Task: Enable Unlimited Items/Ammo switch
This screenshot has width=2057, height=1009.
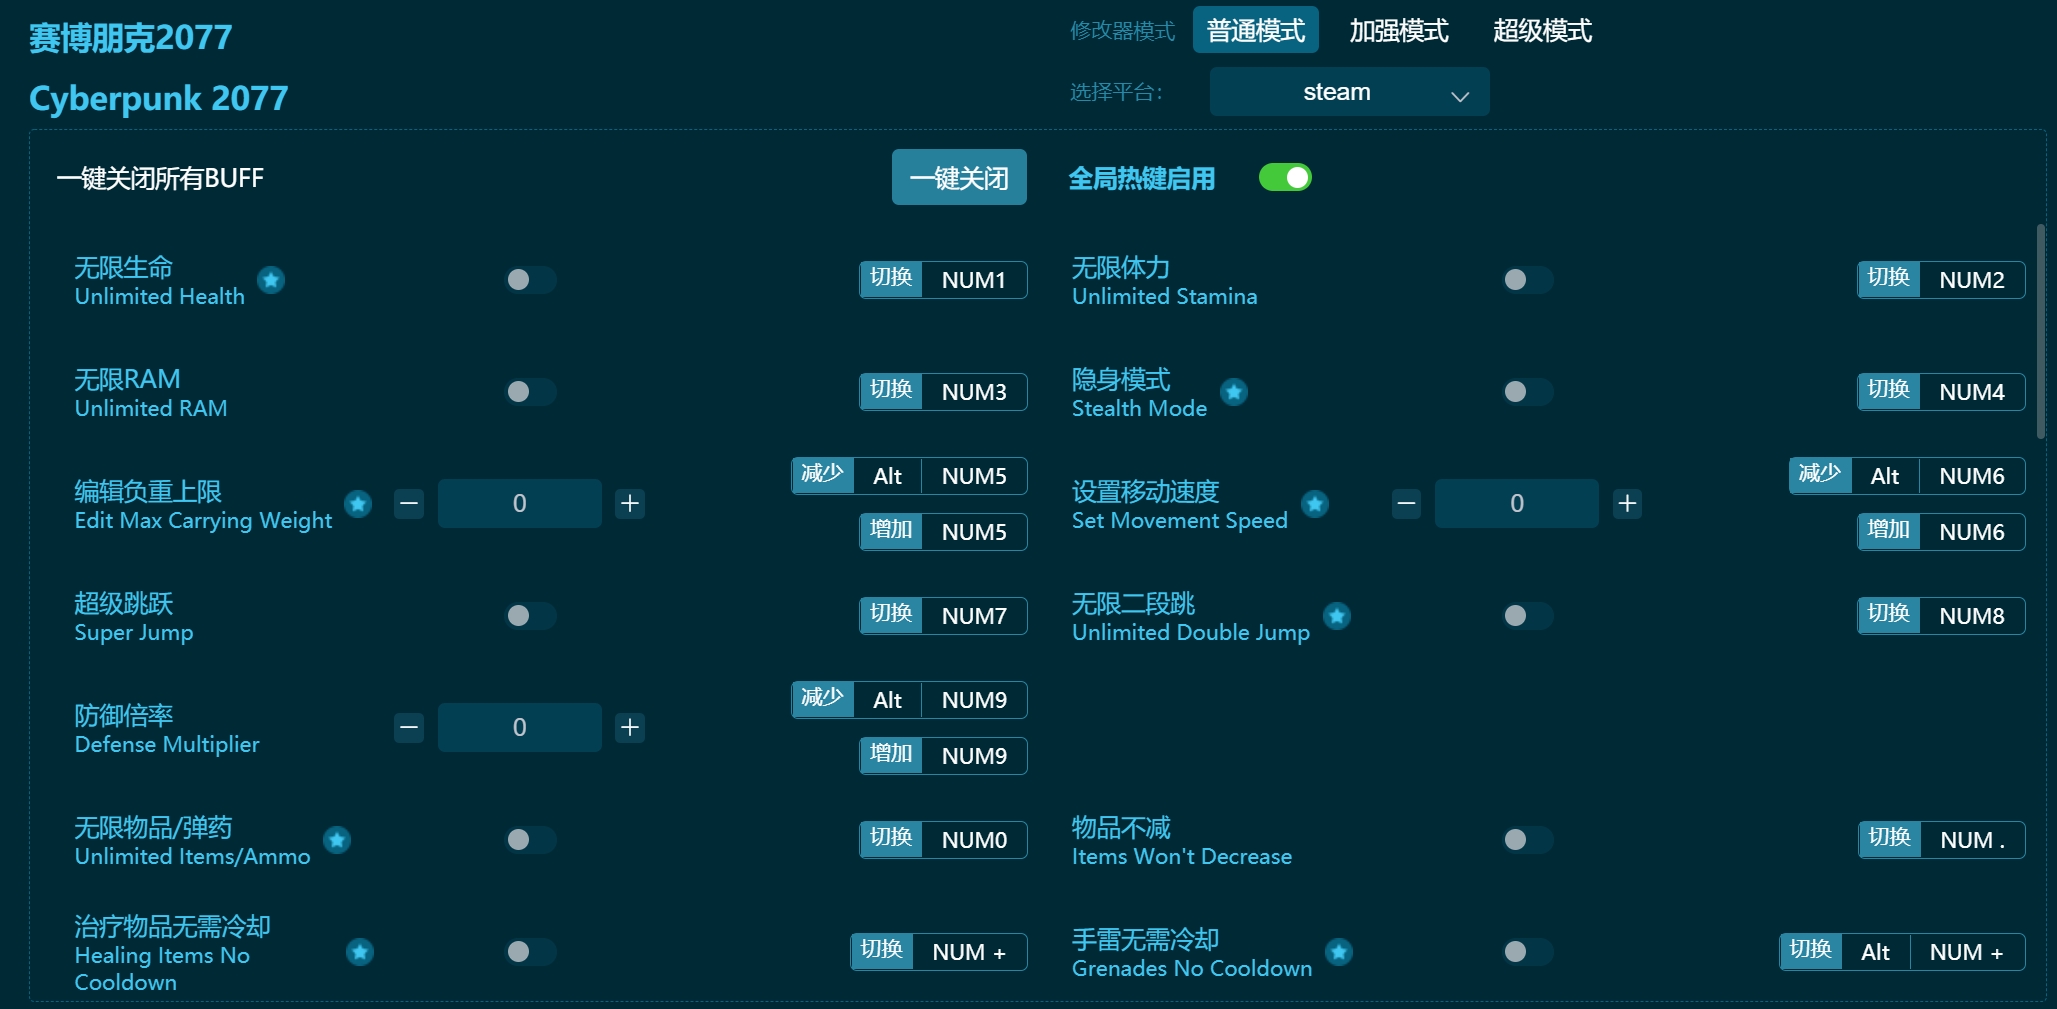Action: tap(530, 840)
